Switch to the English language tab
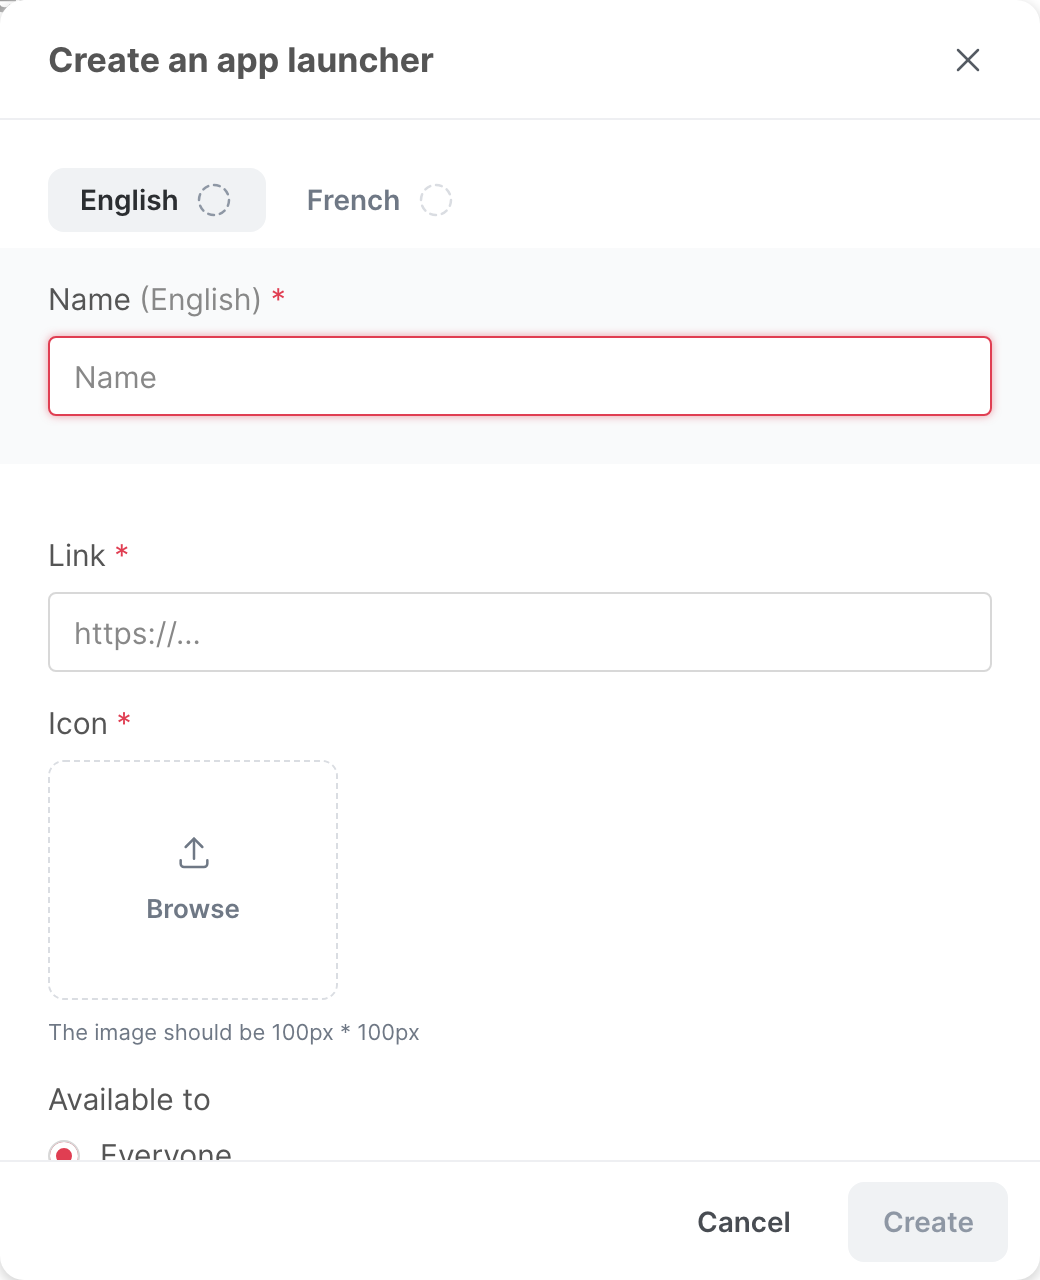1040x1280 pixels. click(x=157, y=200)
